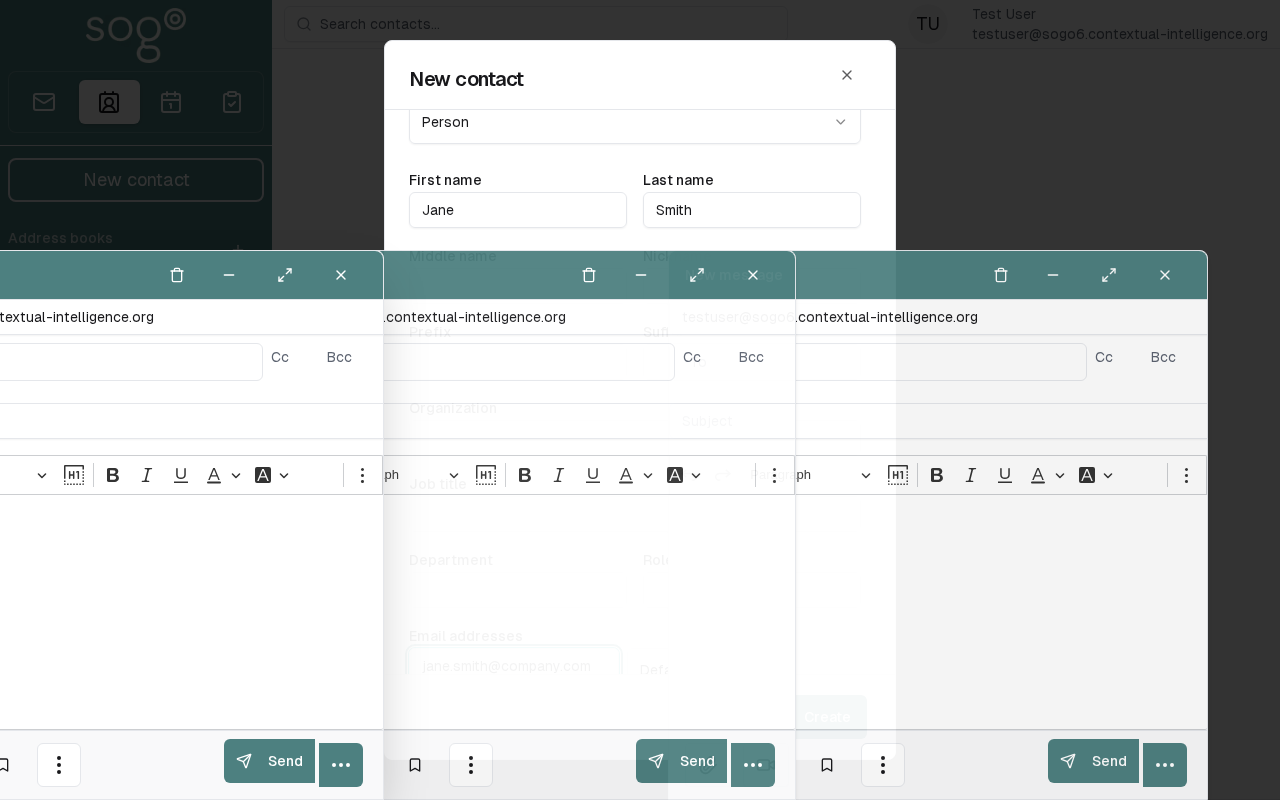Click bookmark icon in middle compose footer
The image size is (1280, 800).
[x=415, y=765]
